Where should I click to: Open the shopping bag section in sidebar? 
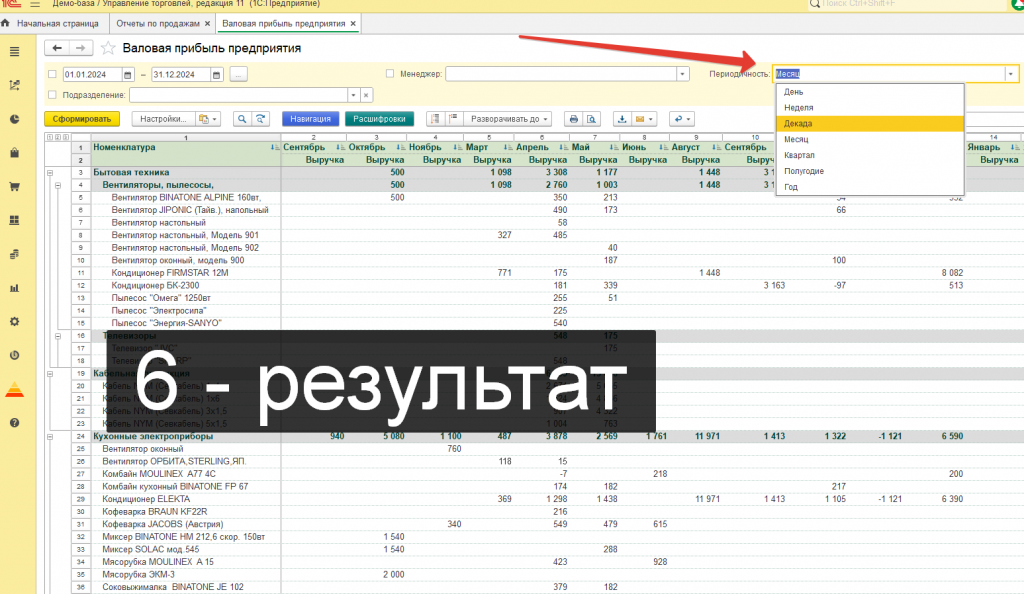14,153
